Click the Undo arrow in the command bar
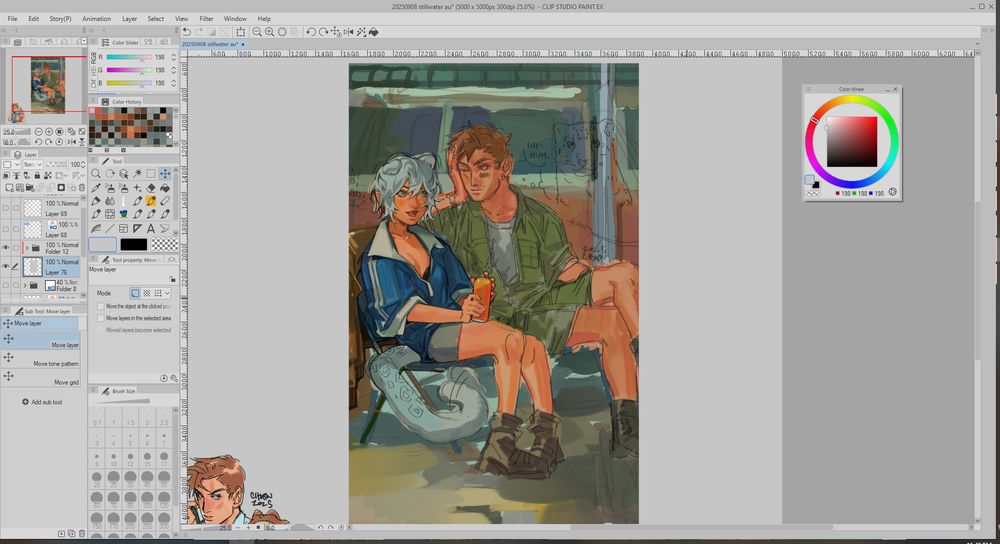Image resolution: width=1000 pixels, height=544 pixels. pyautogui.click(x=186, y=32)
